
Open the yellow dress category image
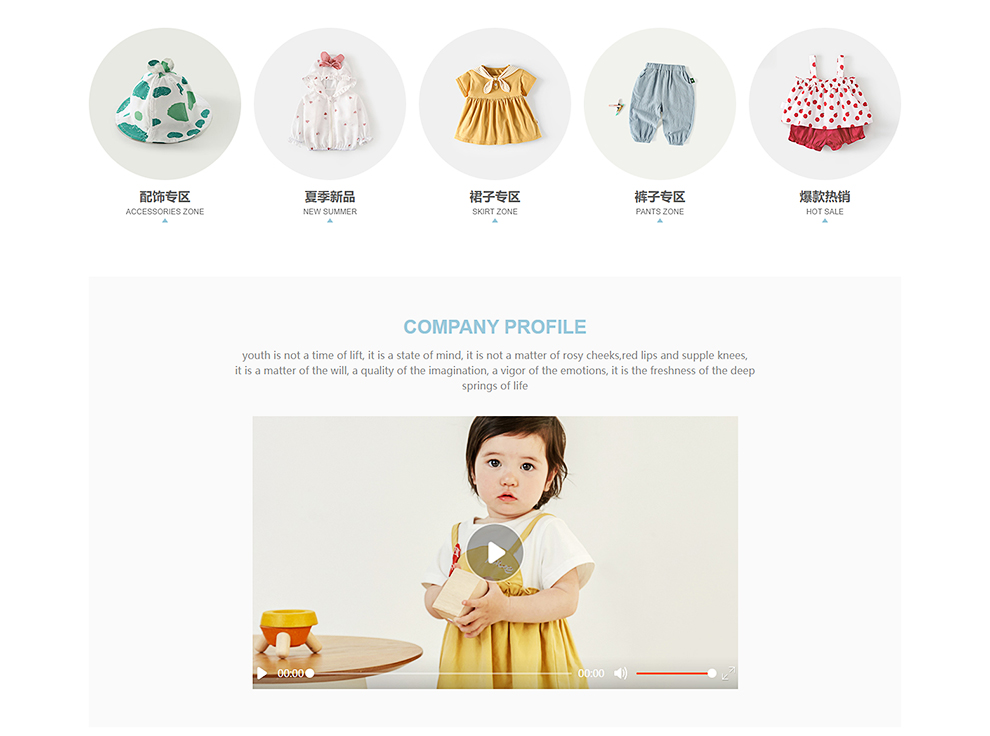(495, 104)
